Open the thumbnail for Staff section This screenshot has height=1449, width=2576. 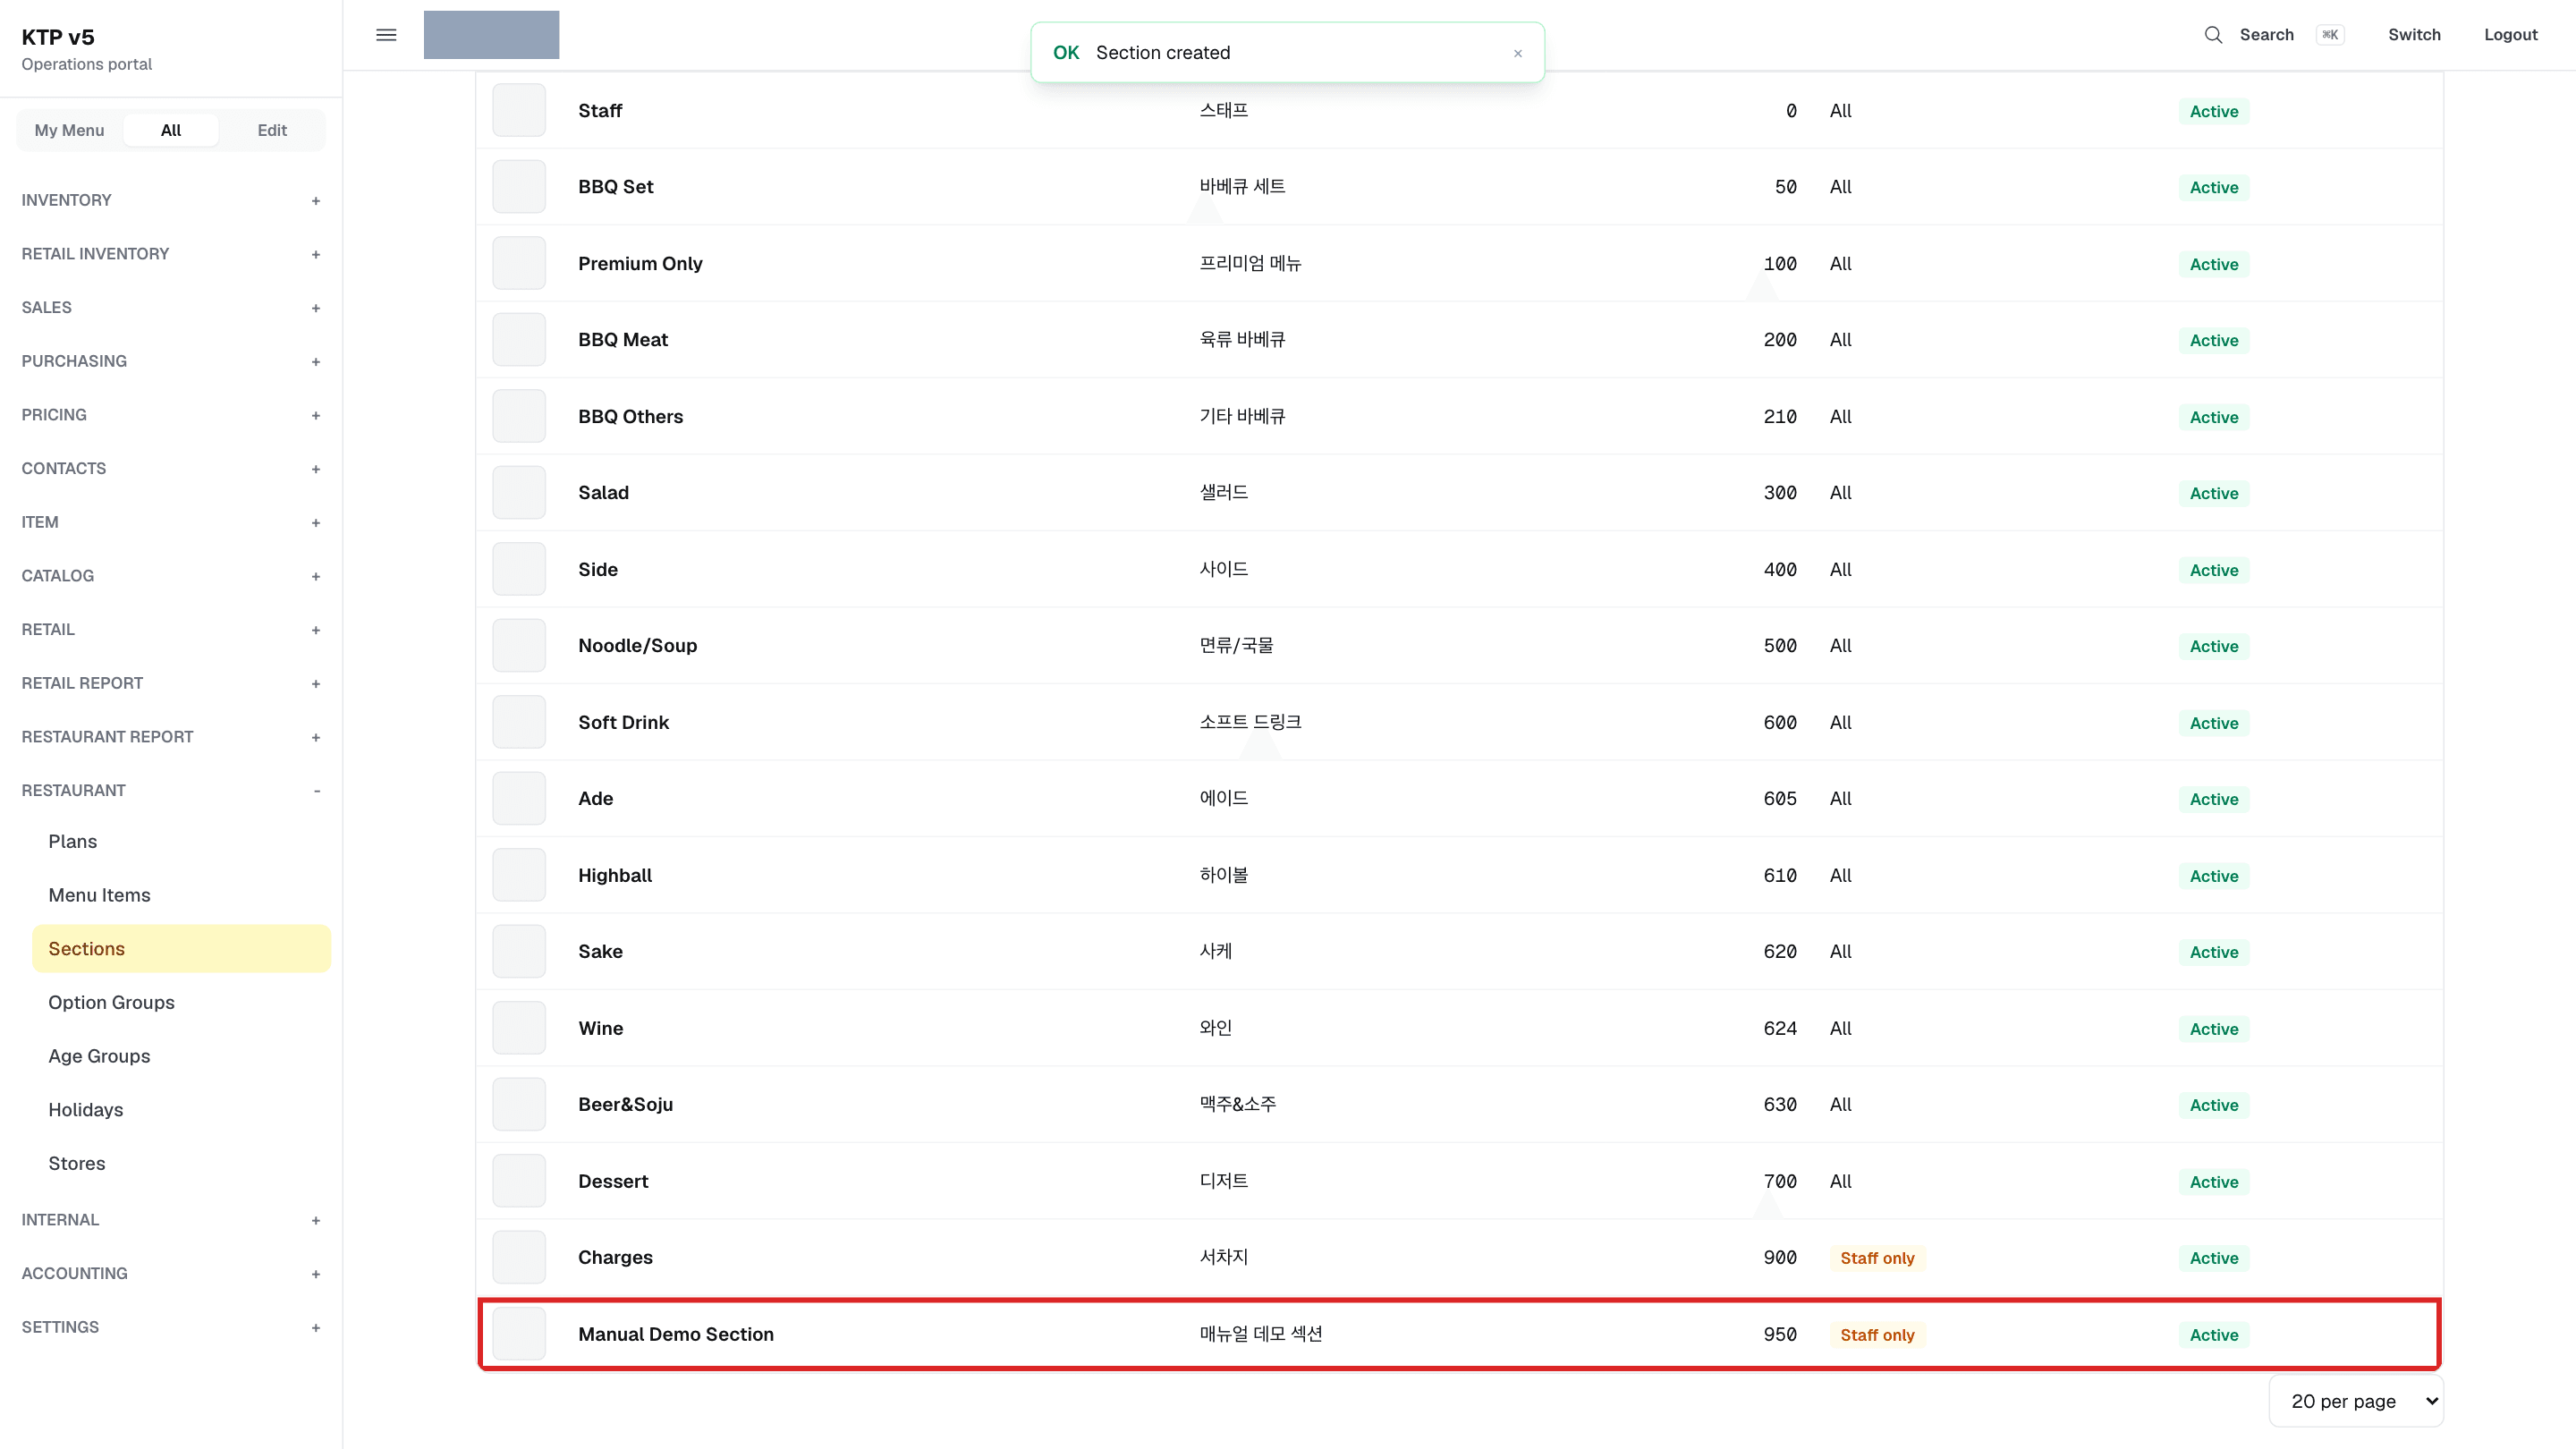(519, 110)
